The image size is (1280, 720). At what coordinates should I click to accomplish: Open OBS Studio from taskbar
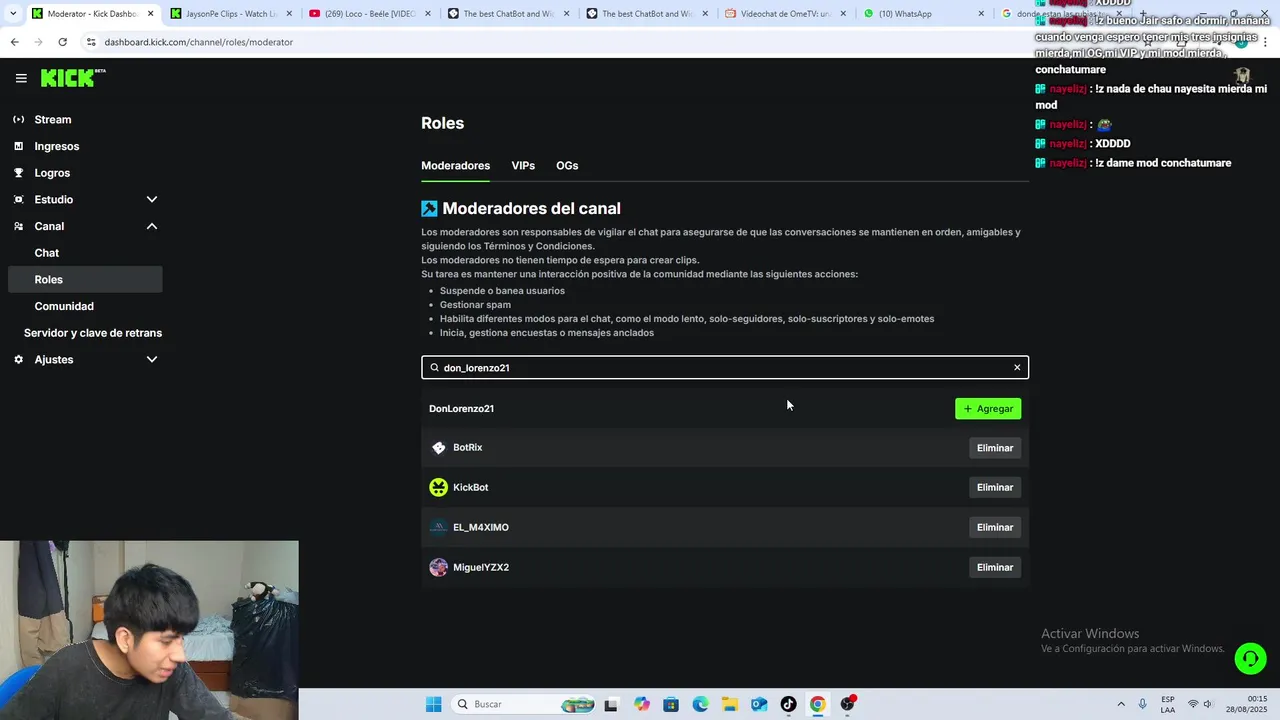848,704
